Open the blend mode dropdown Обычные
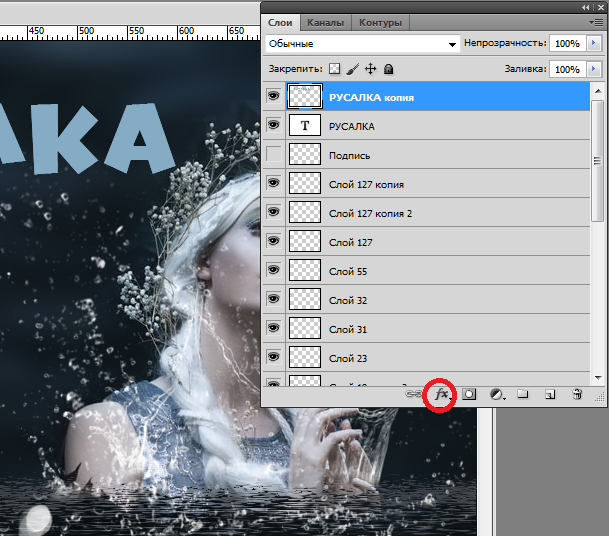Screen dimensions: 609x536 pos(362,44)
